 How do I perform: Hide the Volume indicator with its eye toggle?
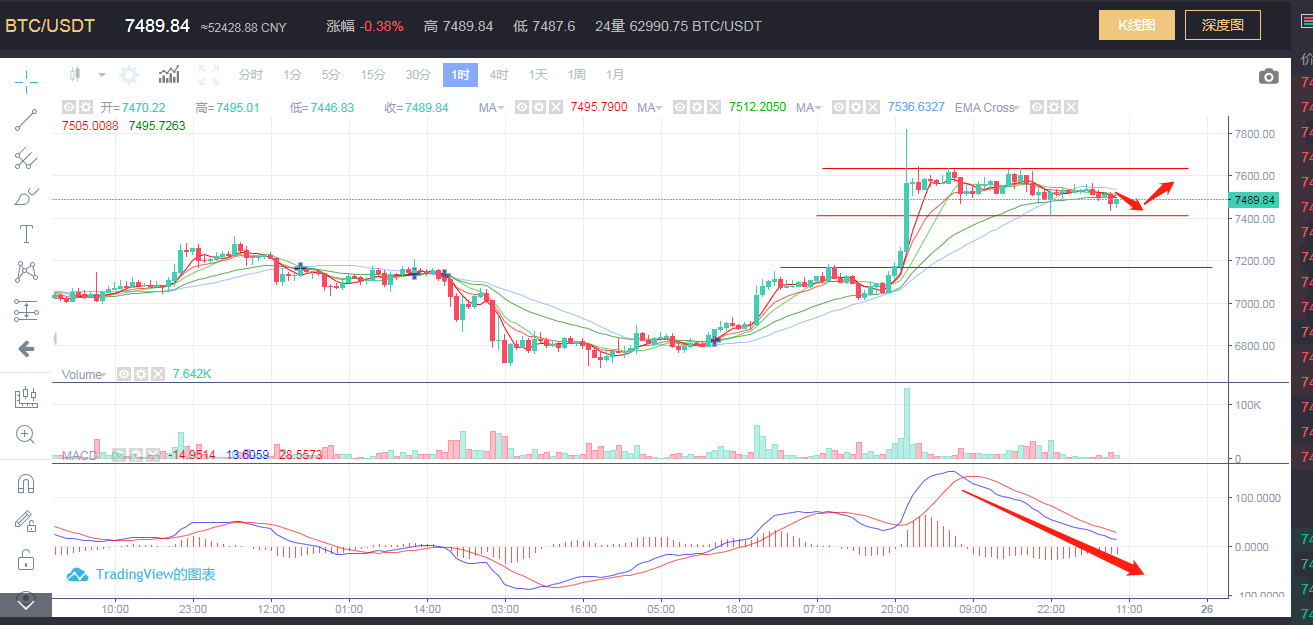click(x=125, y=374)
